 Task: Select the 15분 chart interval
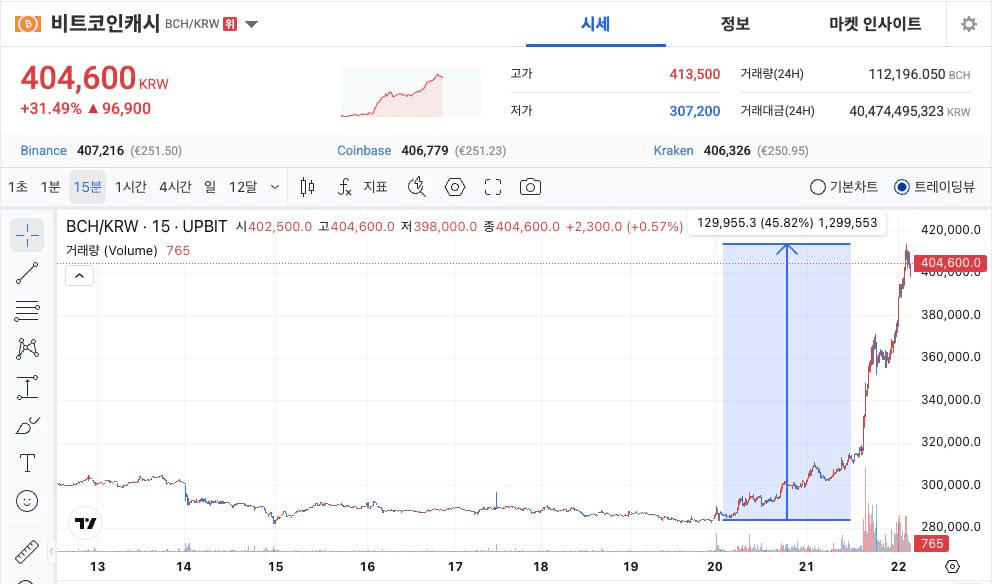coord(87,187)
